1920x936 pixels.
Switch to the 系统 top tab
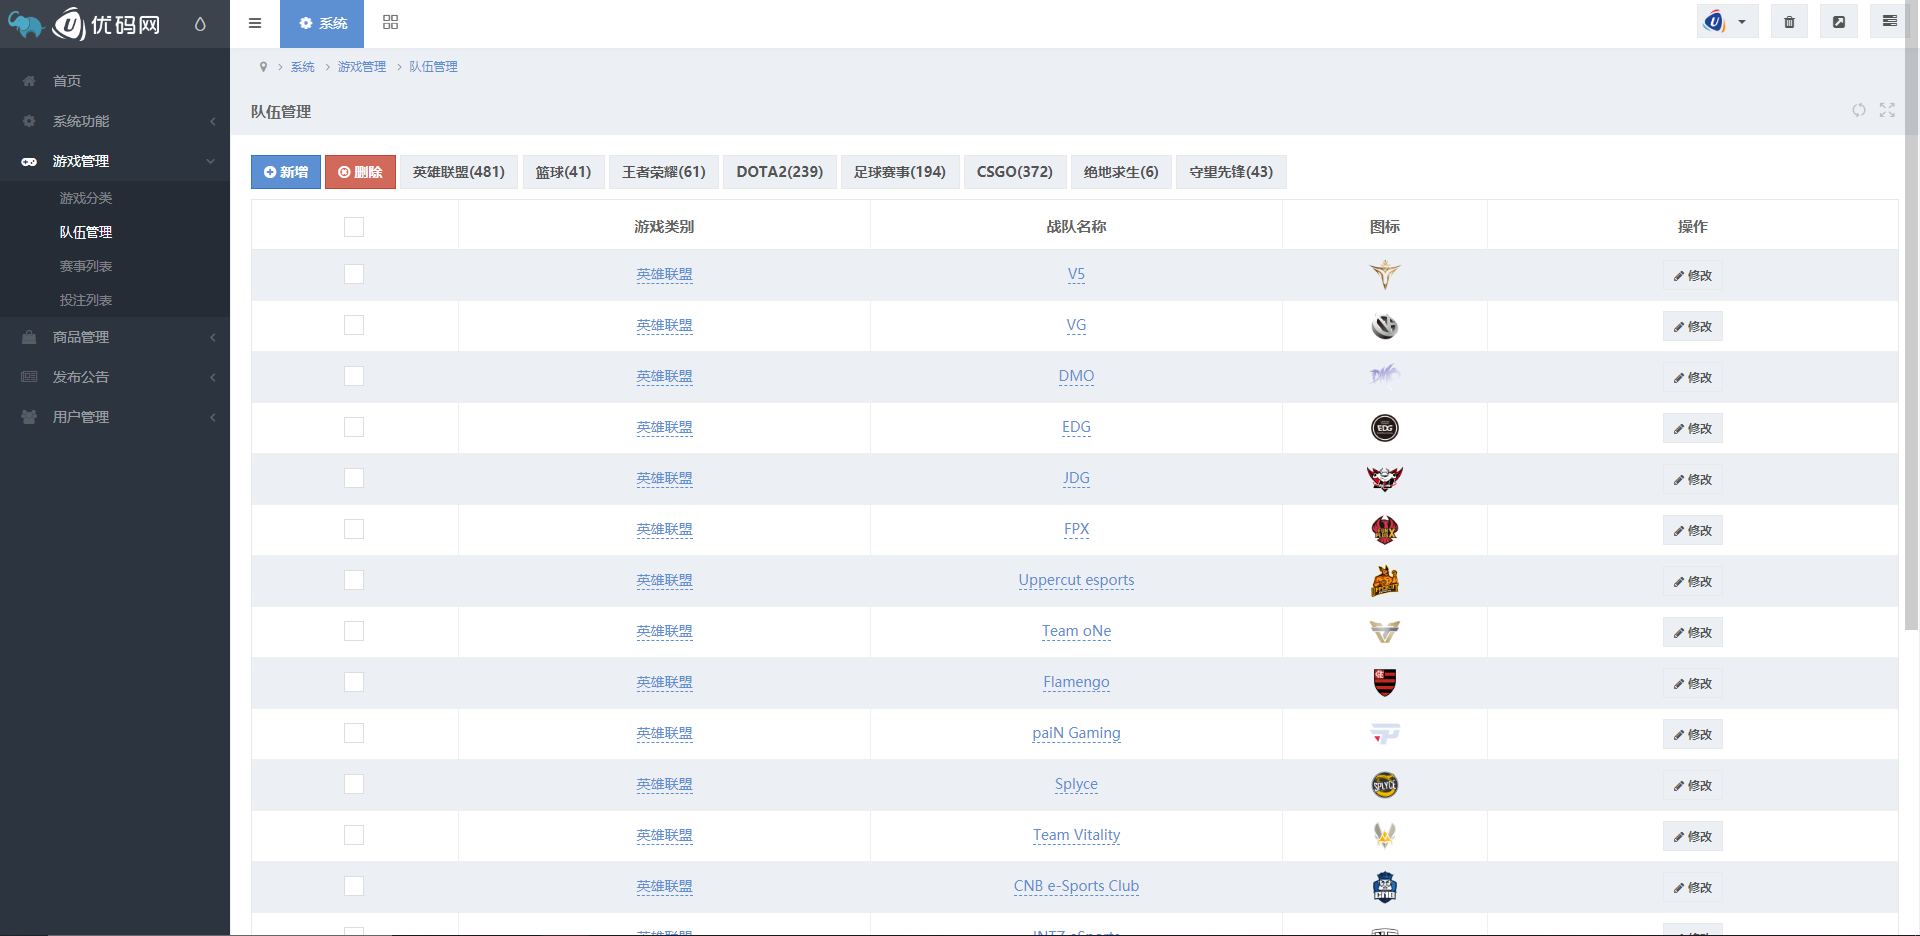322,23
